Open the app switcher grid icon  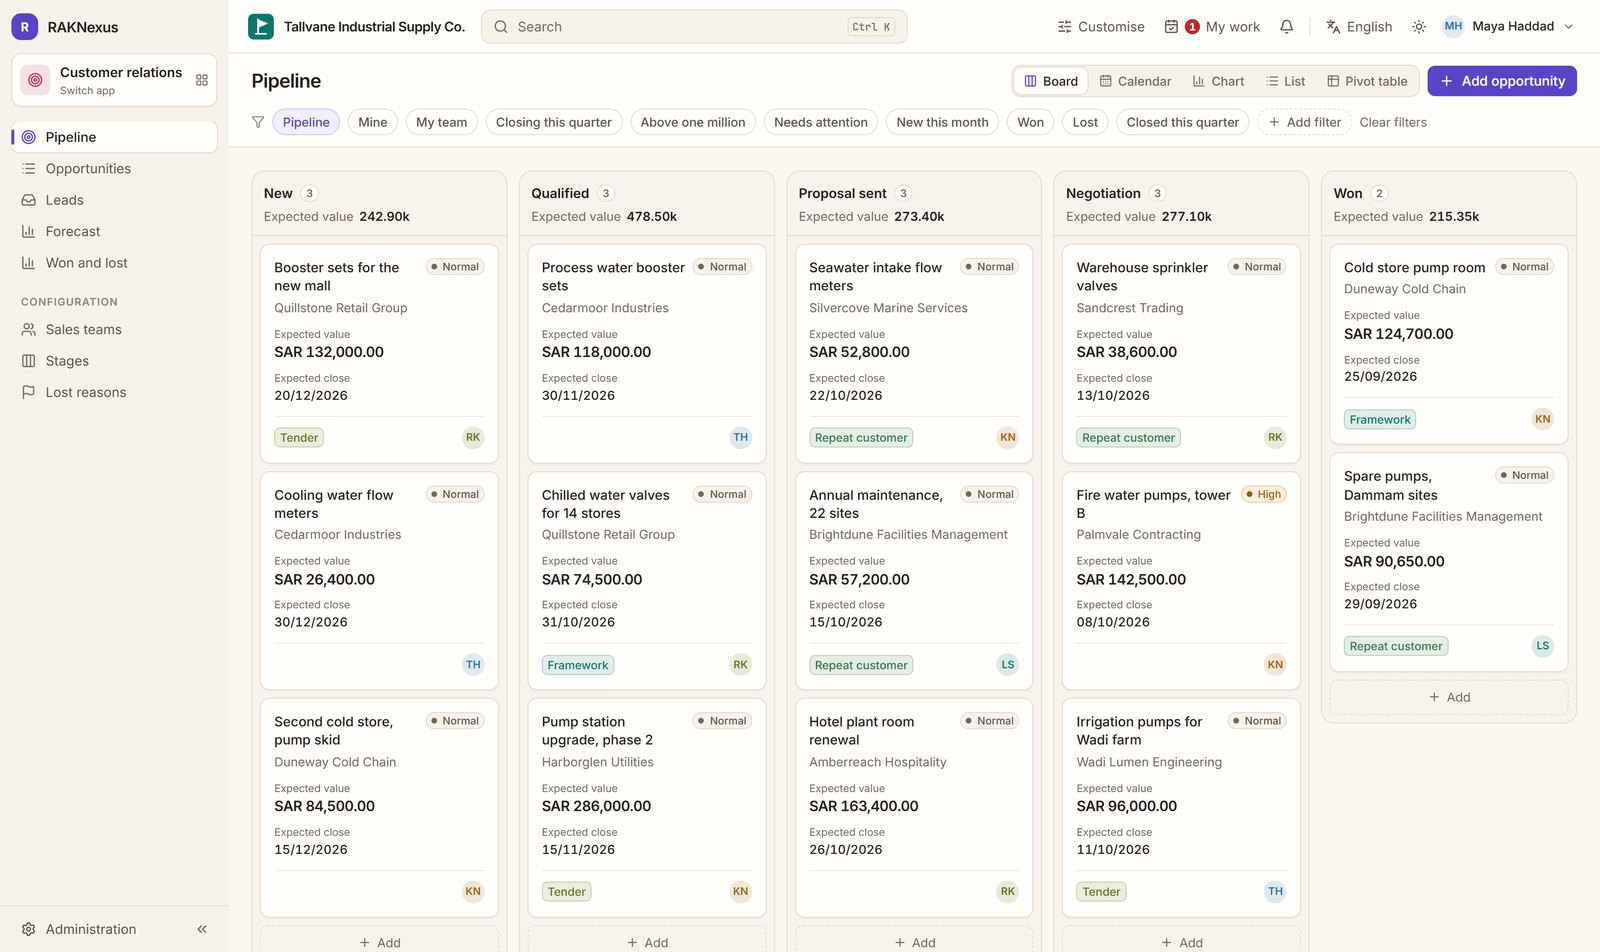[202, 80]
